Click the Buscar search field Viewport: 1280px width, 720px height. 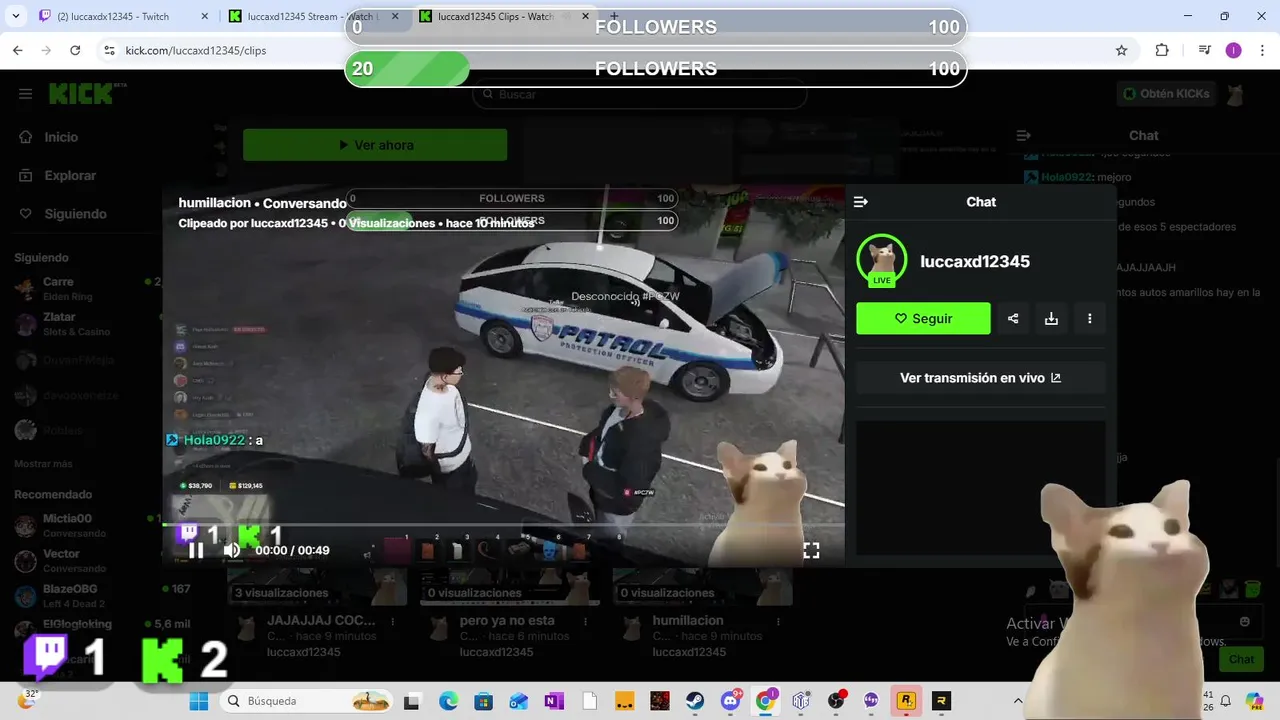[x=640, y=94]
